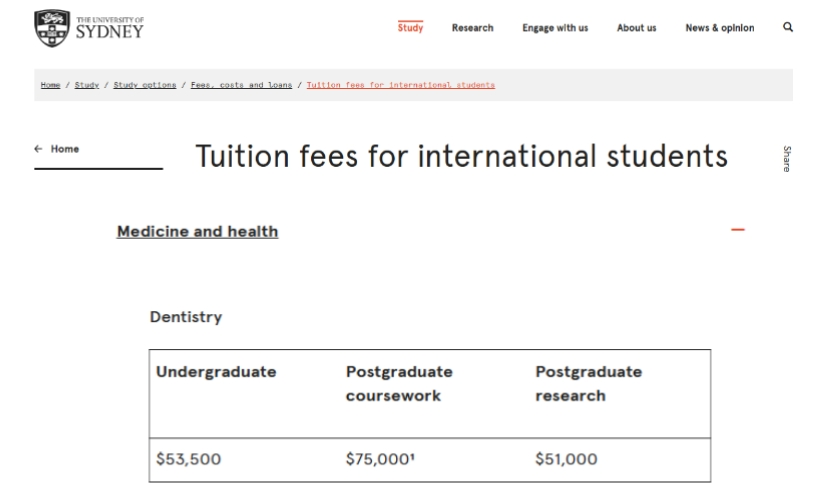
Task: Click the back arrow beside Home
Action: click(38, 149)
